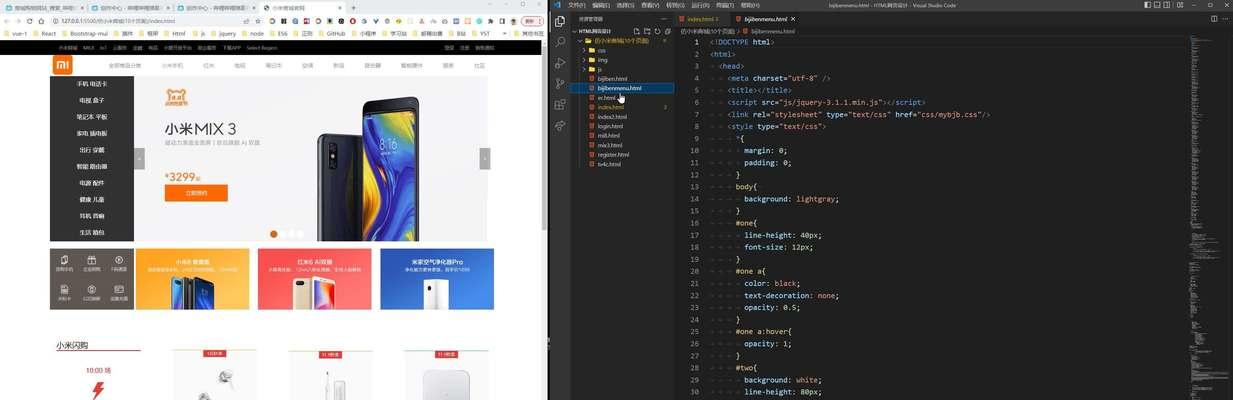Screen dimensions: 1233x400
Task: Switch to the bijibenmenu.html editor tab
Action: 764,19
